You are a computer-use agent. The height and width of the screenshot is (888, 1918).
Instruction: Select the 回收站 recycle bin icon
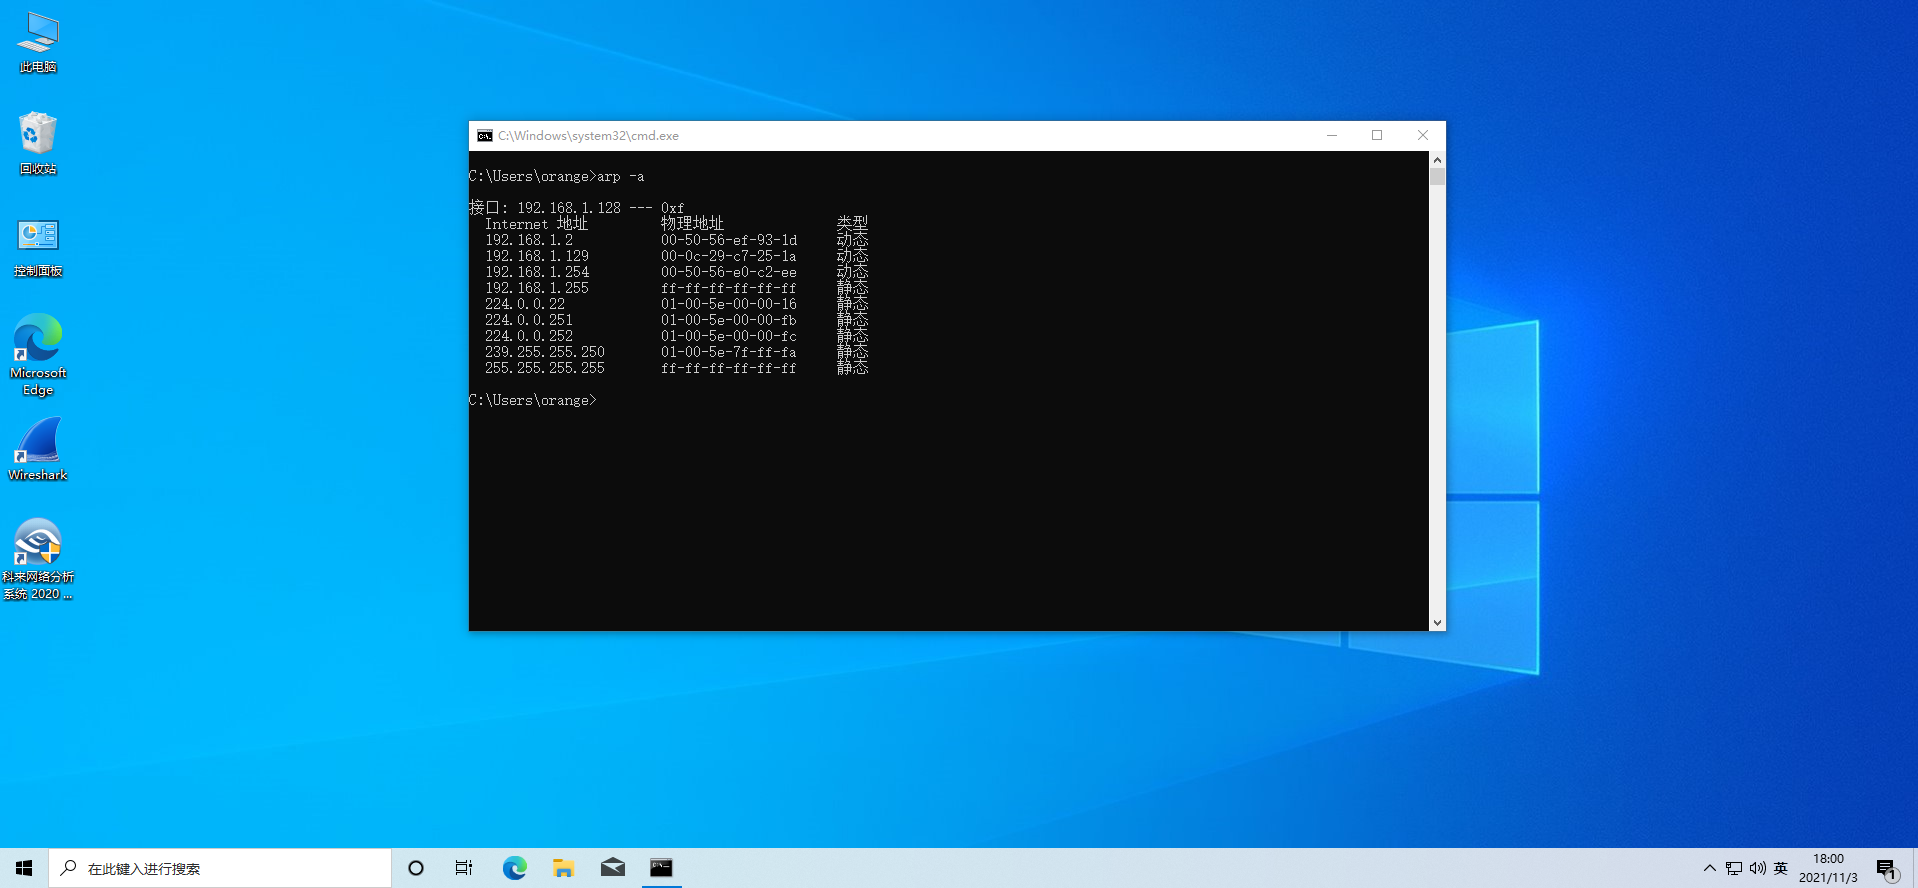click(38, 144)
